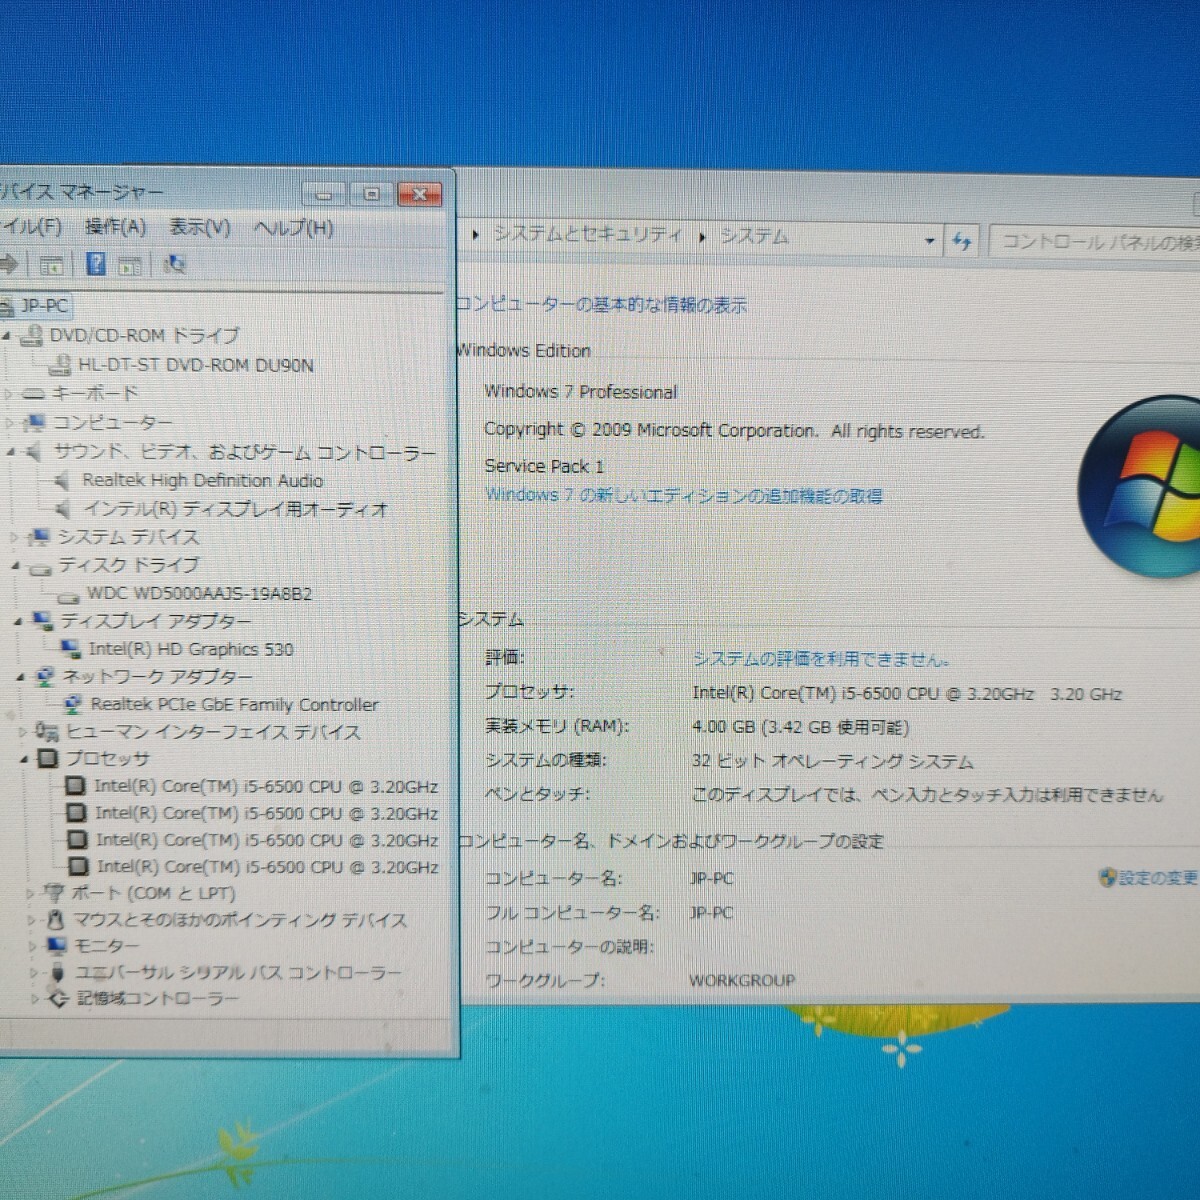
Task: Open the 表示(V) menu
Action: pos(199,227)
